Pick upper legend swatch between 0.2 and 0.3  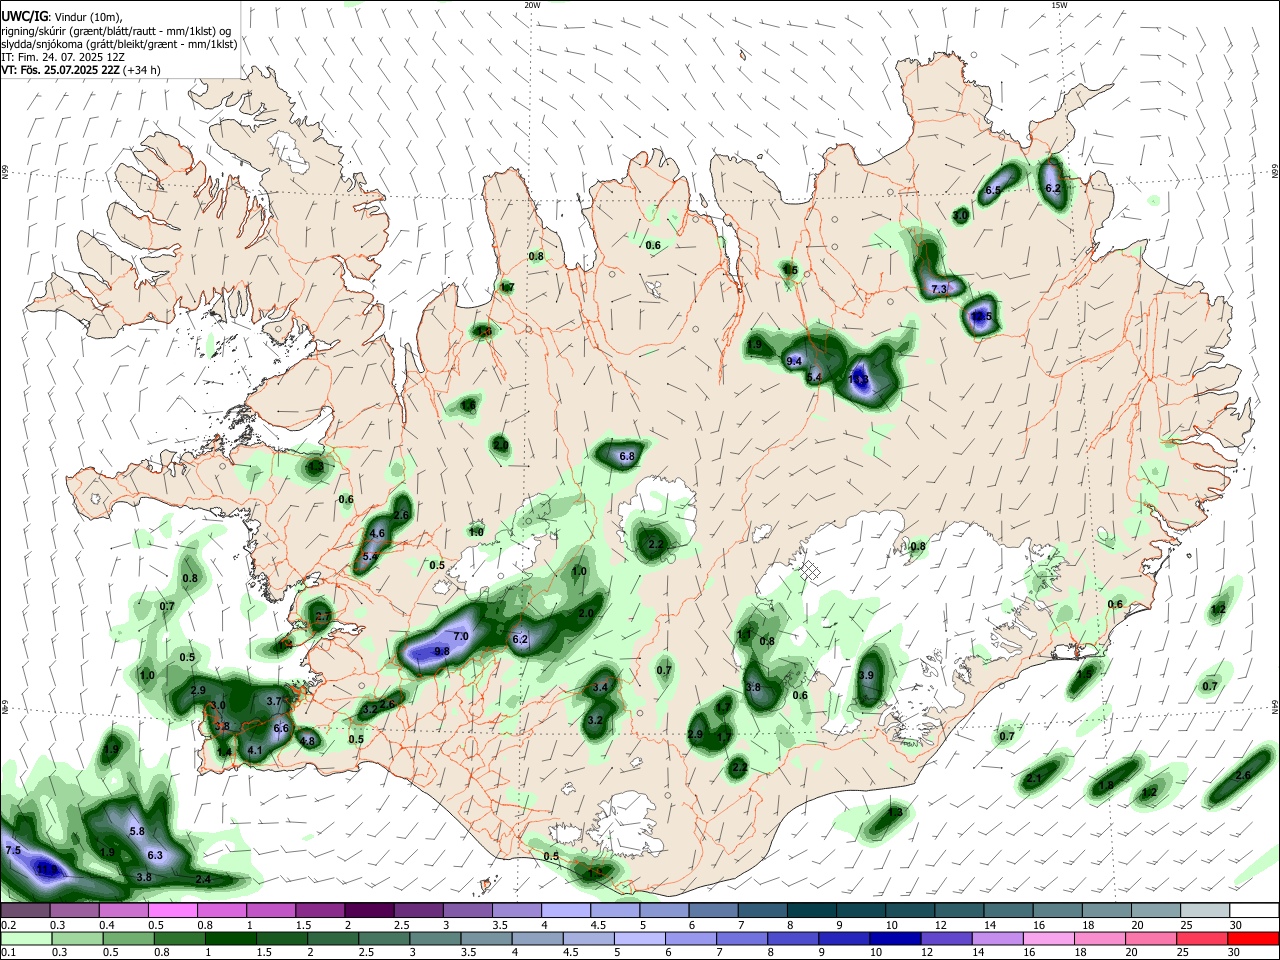tap(25, 910)
